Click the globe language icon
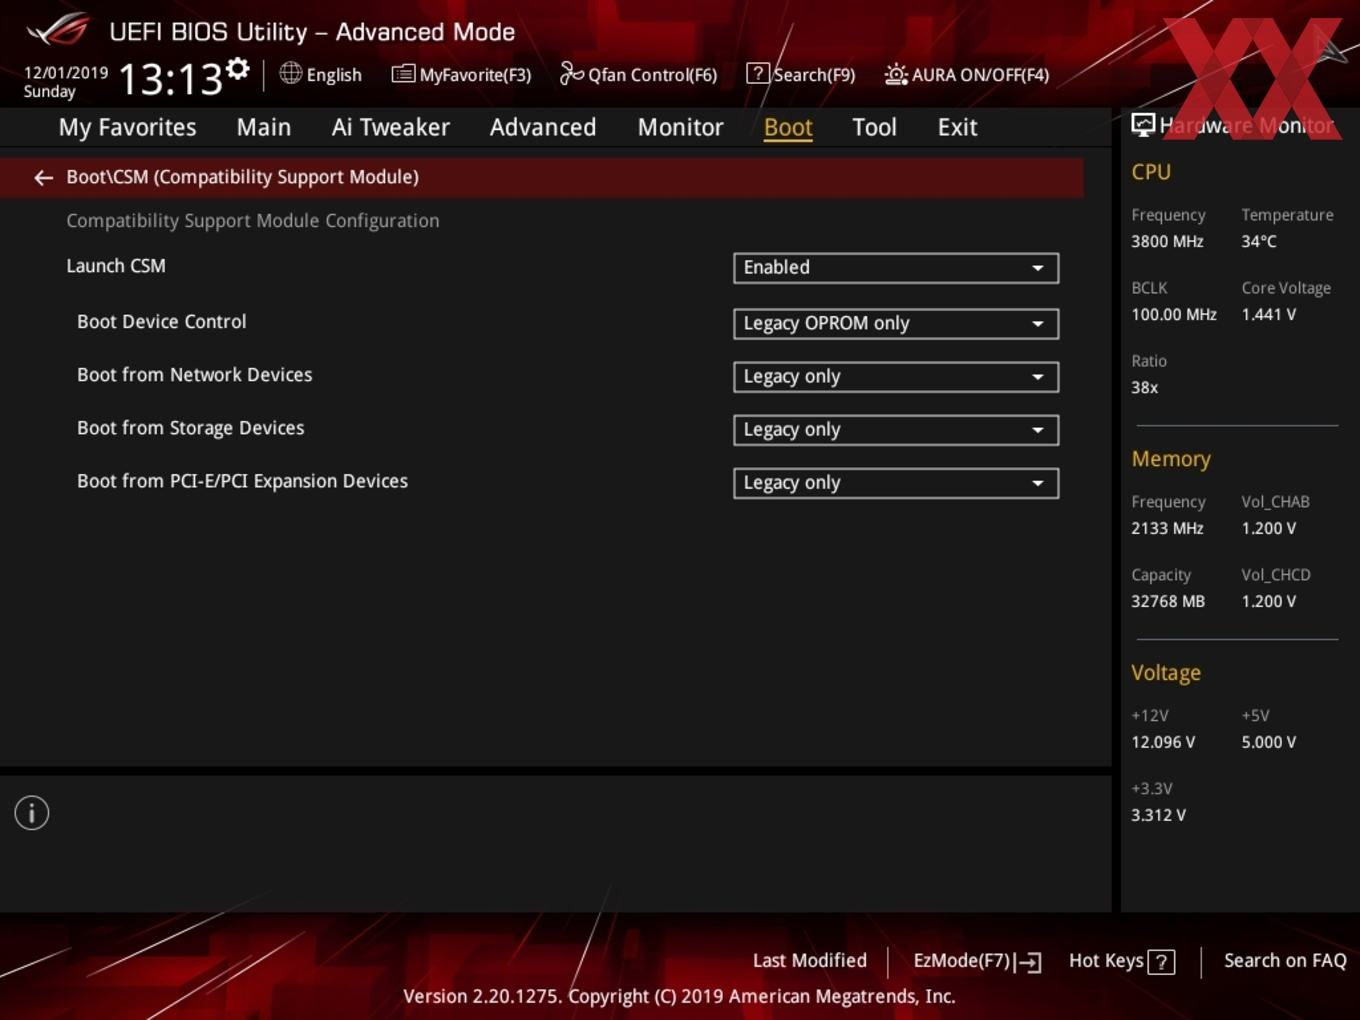The width and height of the screenshot is (1360, 1020). coord(290,73)
